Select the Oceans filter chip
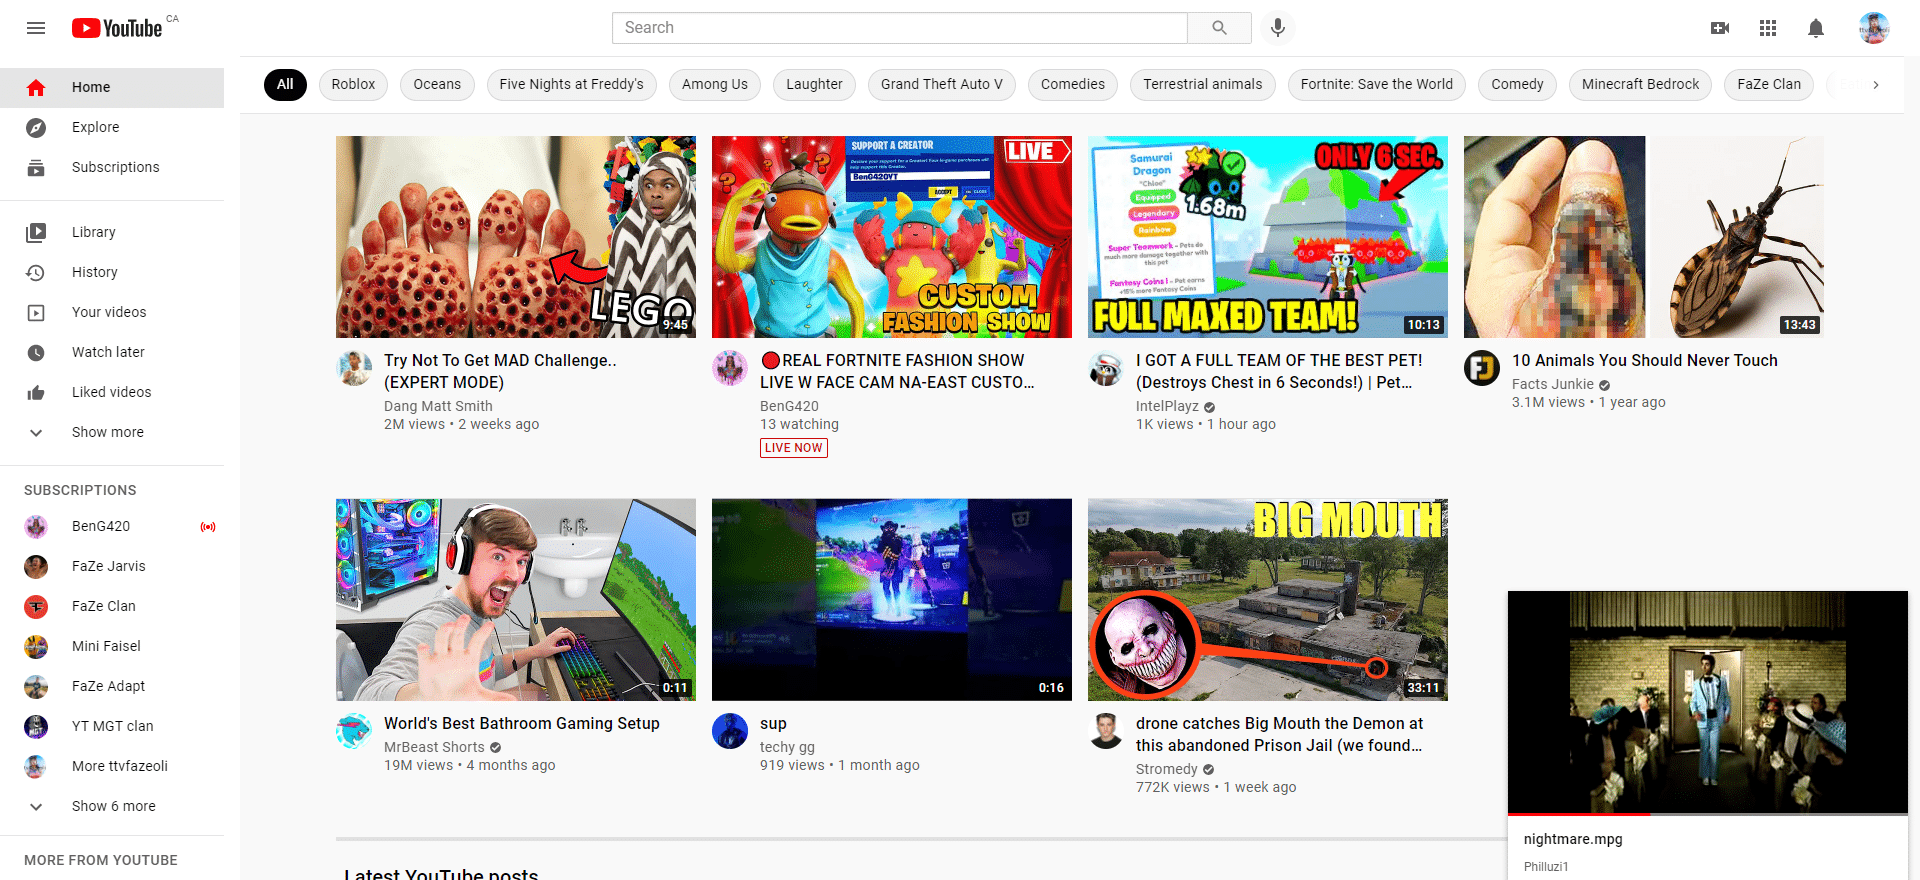 pos(437,85)
